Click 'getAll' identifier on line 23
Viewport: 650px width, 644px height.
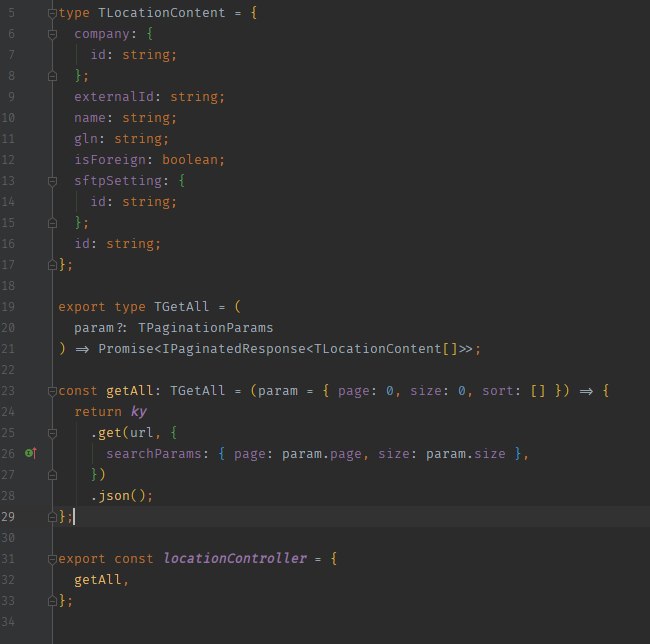point(130,391)
